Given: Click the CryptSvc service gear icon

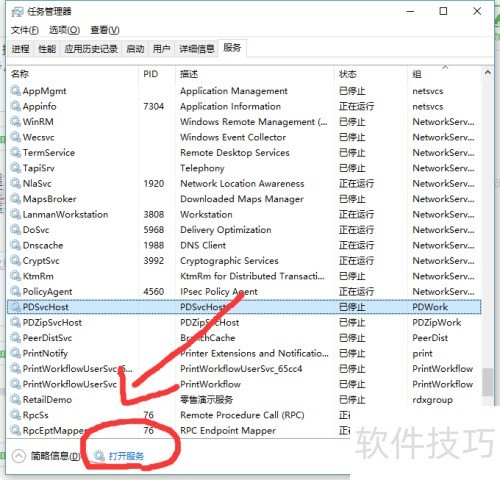Looking at the screenshot, I should pos(15,261).
